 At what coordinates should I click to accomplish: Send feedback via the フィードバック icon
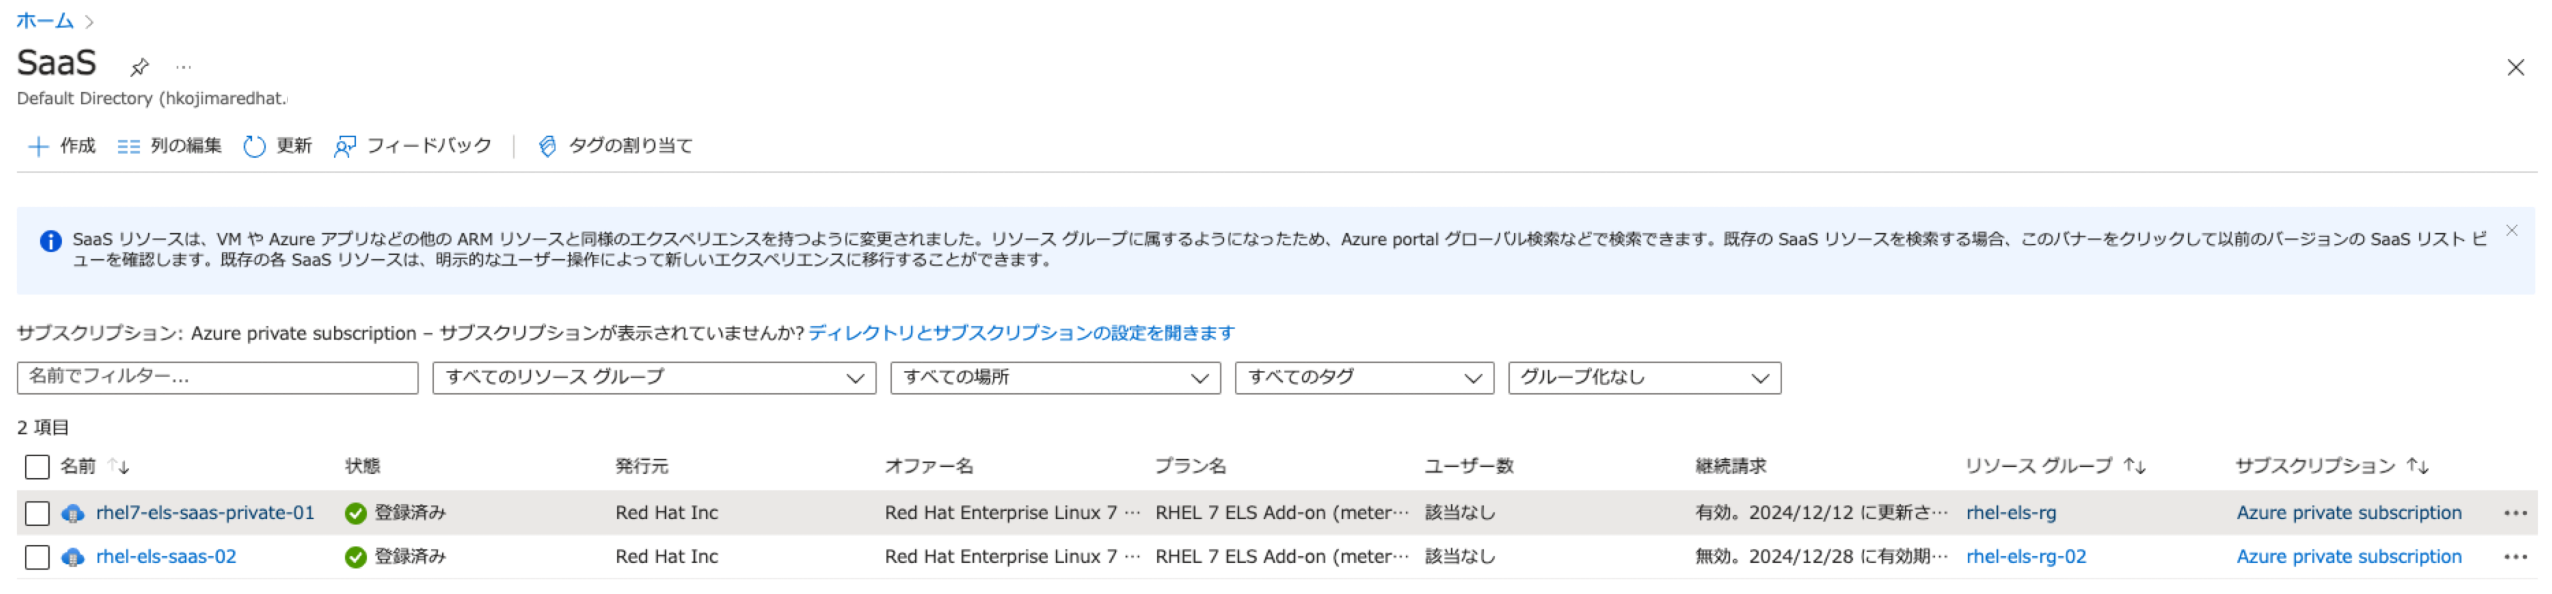tap(345, 146)
